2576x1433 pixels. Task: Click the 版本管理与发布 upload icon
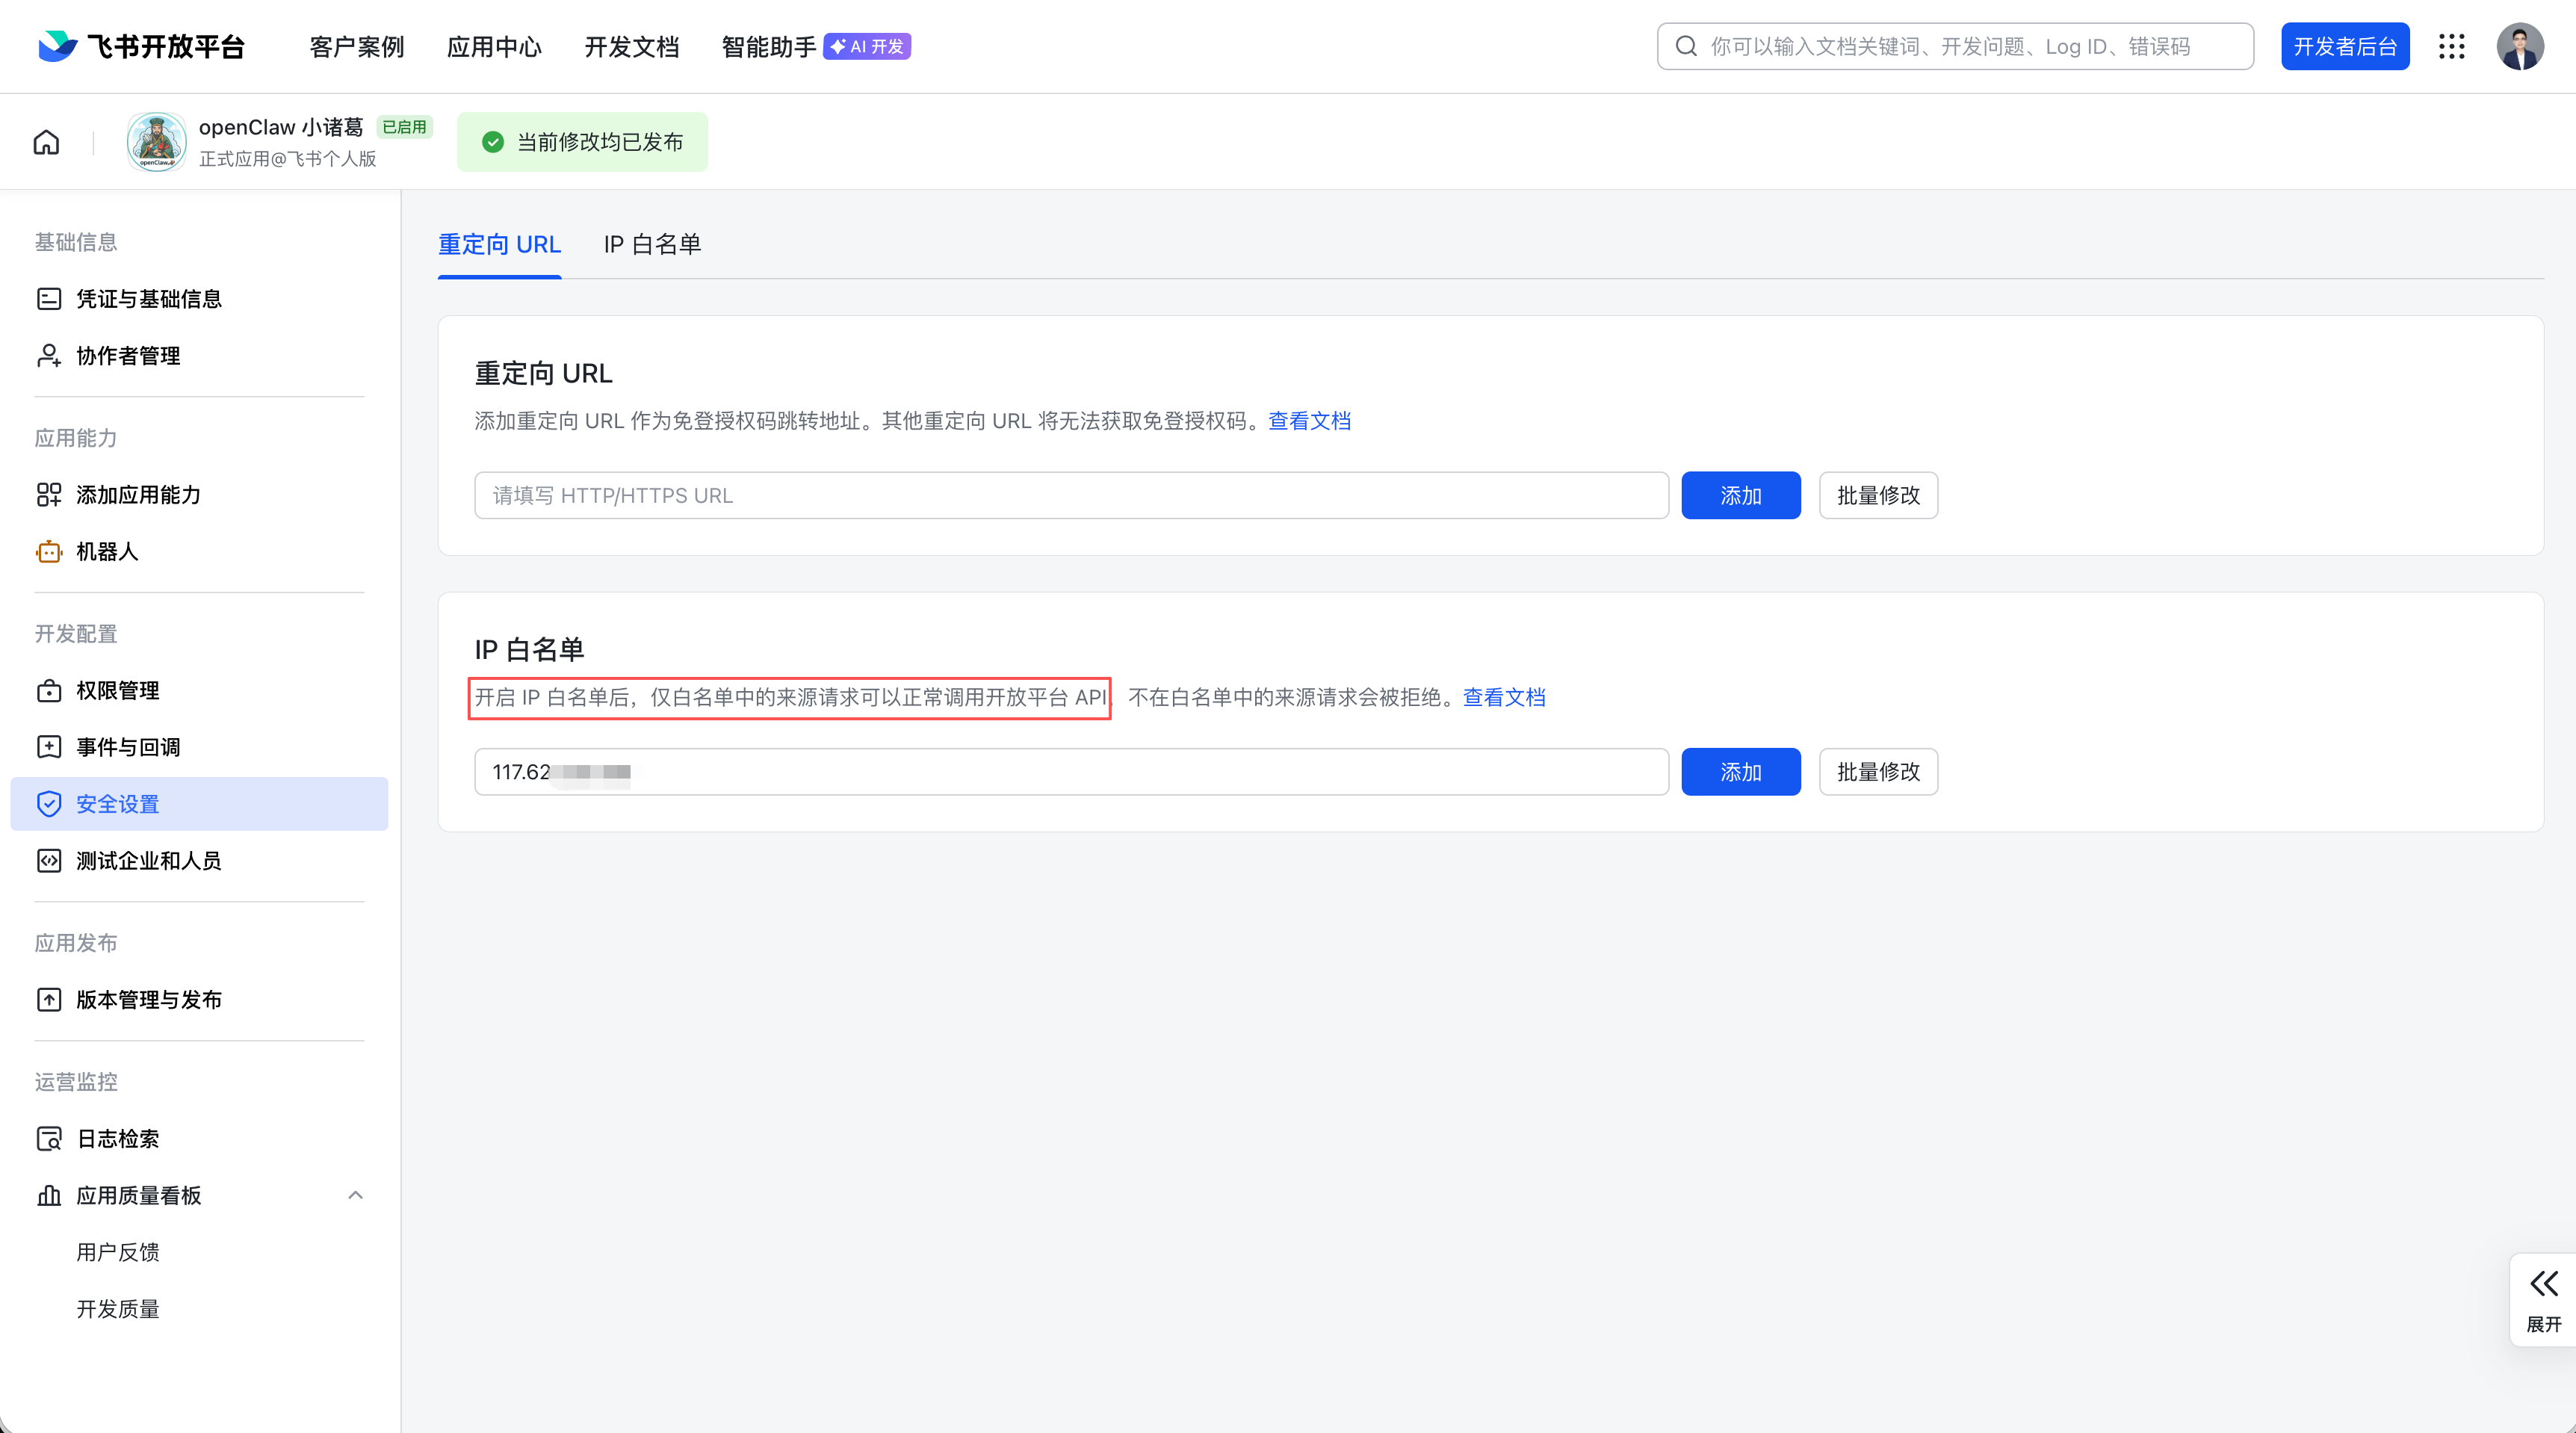click(x=50, y=999)
